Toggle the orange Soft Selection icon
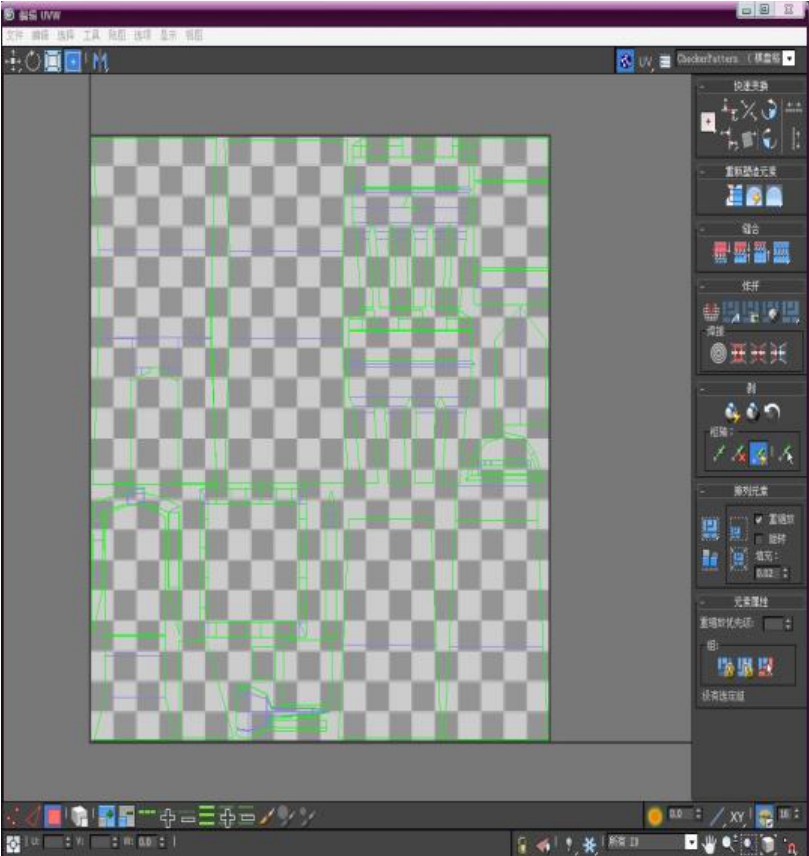 click(655, 817)
